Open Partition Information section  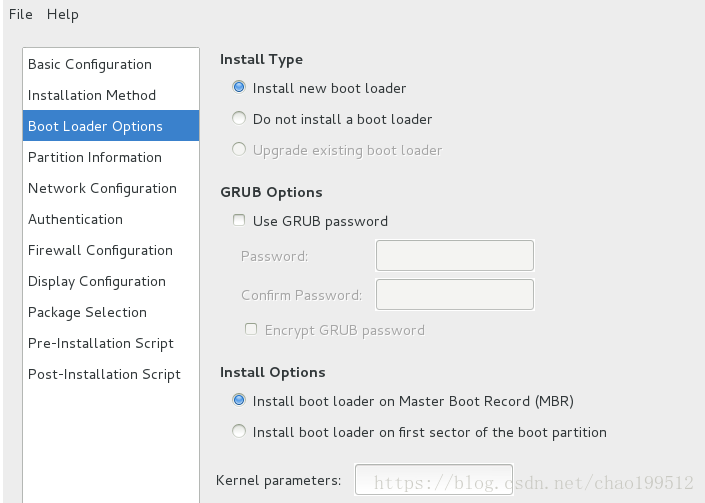111,157
